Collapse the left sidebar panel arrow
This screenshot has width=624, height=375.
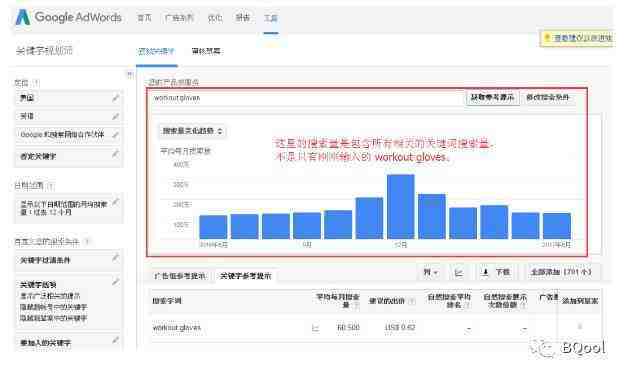pos(129,74)
